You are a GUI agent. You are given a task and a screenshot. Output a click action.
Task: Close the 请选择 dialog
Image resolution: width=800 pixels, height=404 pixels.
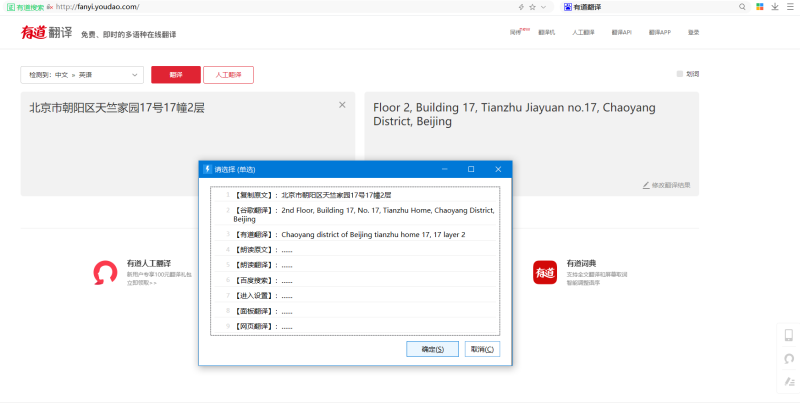point(498,169)
